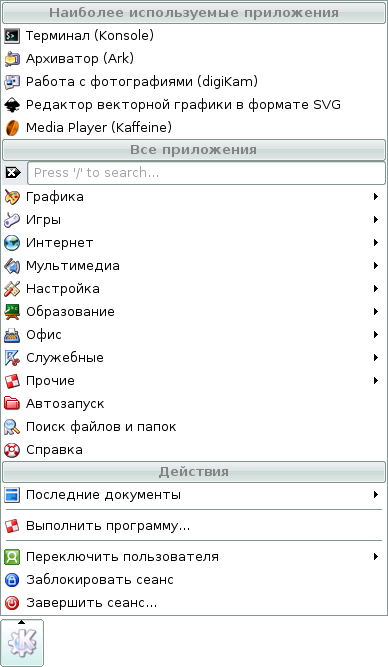Expand the Офис submenu arrow
388x667 pixels.
pyautogui.click(x=376, y=334)
